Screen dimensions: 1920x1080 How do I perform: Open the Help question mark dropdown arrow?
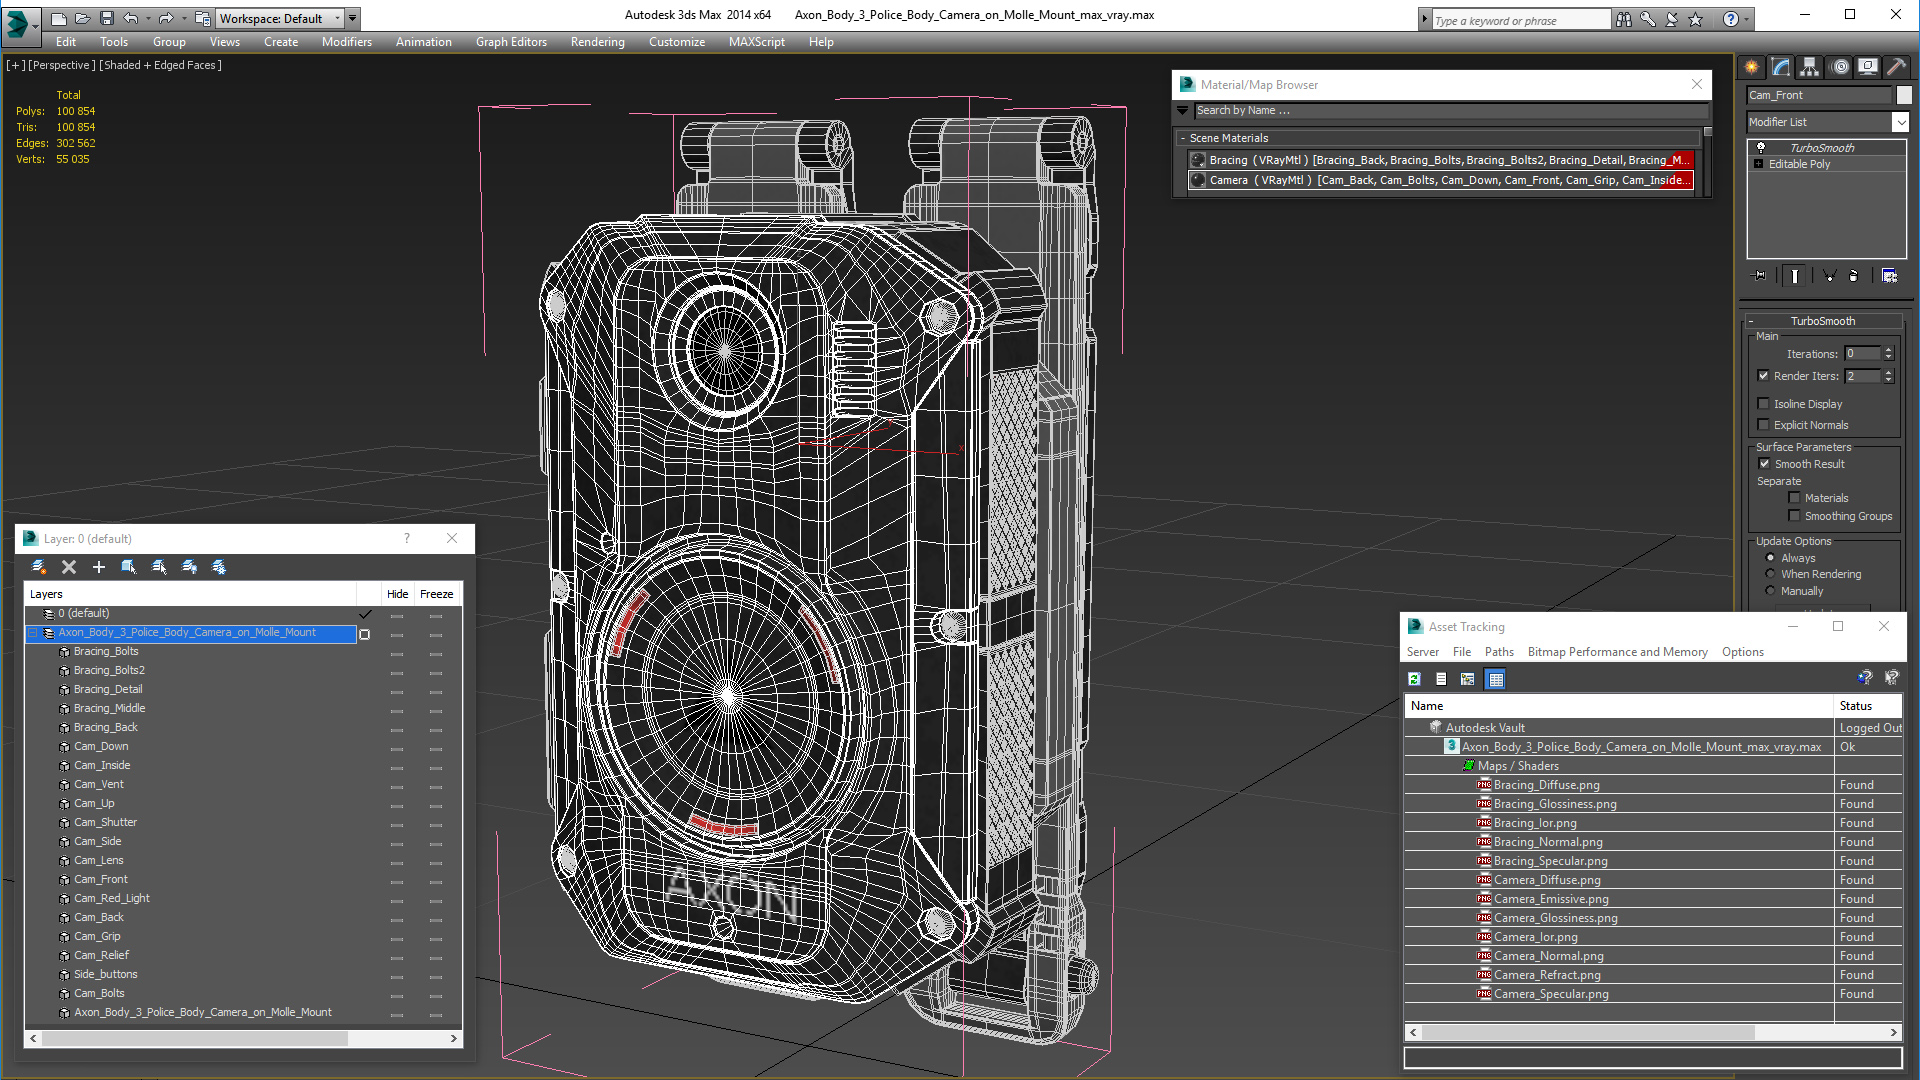click(1747, 19)
